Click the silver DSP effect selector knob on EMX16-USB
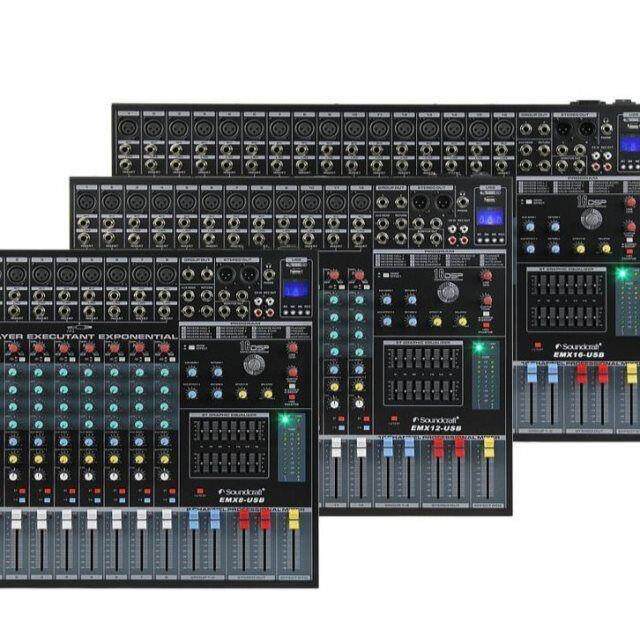 click(x=591, y=219)
